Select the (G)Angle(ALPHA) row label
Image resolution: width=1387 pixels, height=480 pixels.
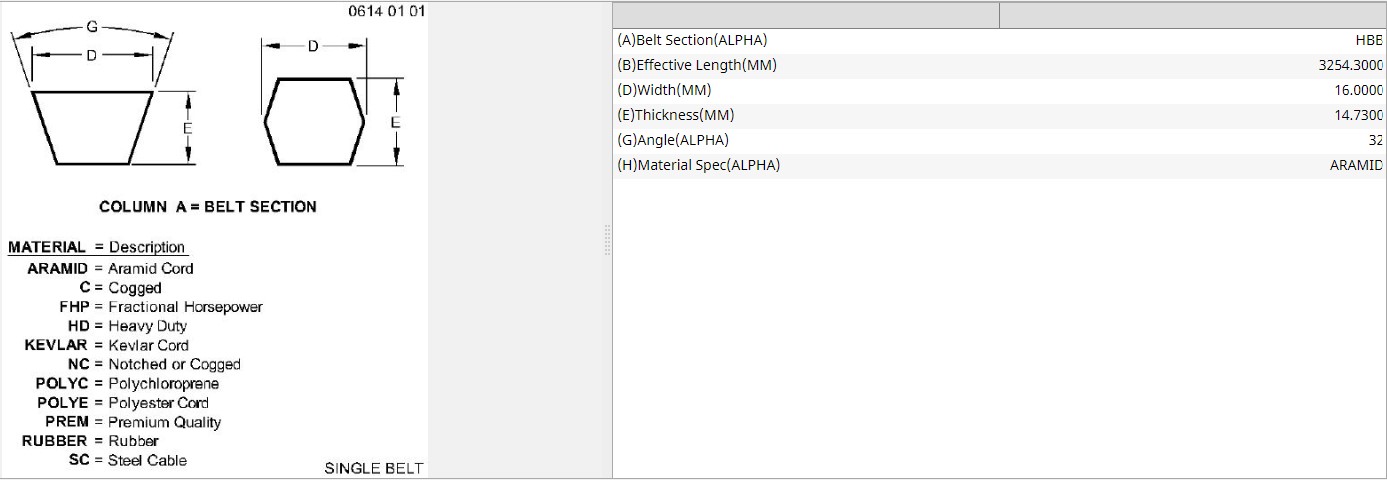click(x=672, y=141)
